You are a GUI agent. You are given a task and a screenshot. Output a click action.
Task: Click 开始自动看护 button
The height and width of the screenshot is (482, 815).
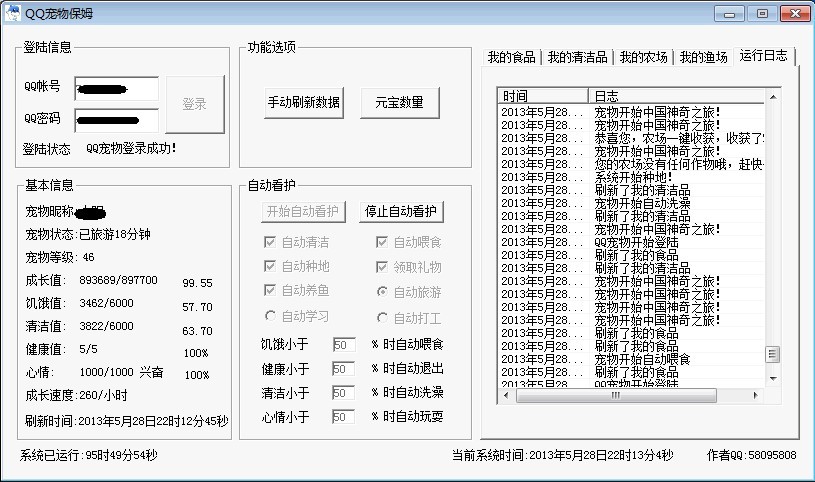(303, 212)
